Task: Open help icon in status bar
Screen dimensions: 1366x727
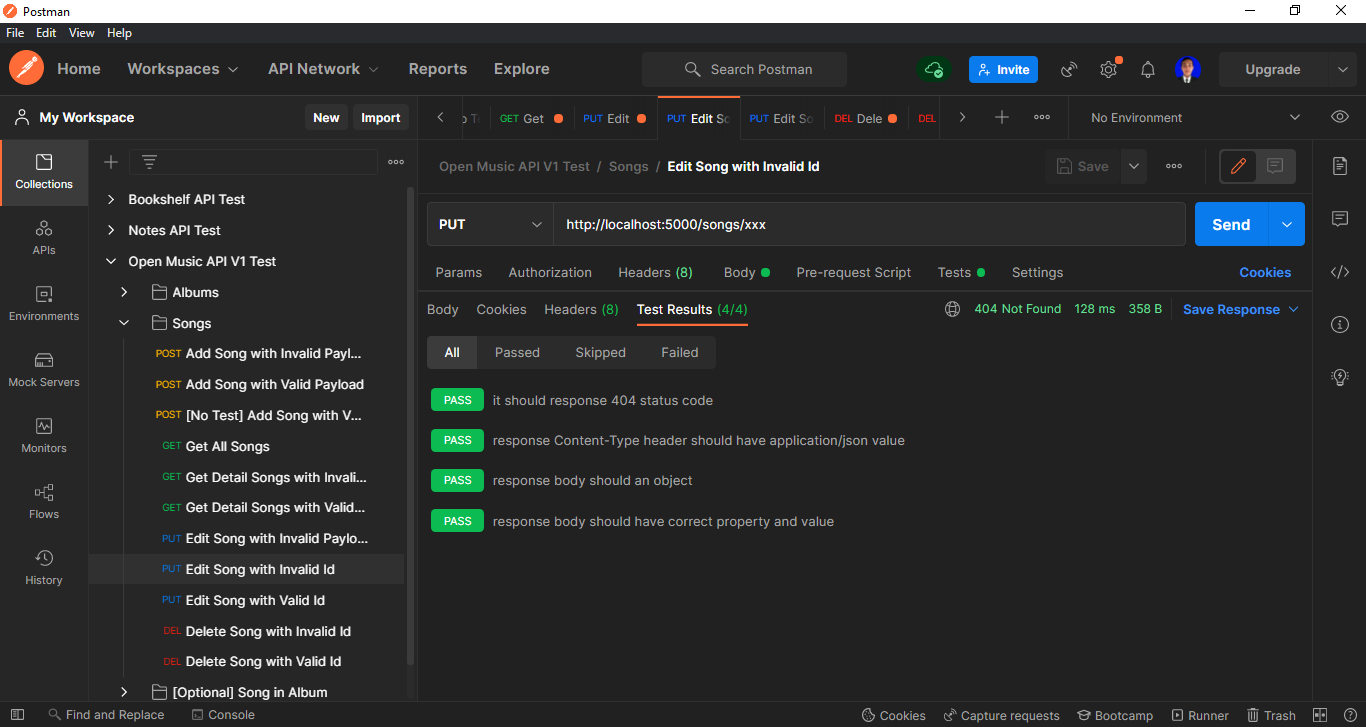Action: point(1348,715)
